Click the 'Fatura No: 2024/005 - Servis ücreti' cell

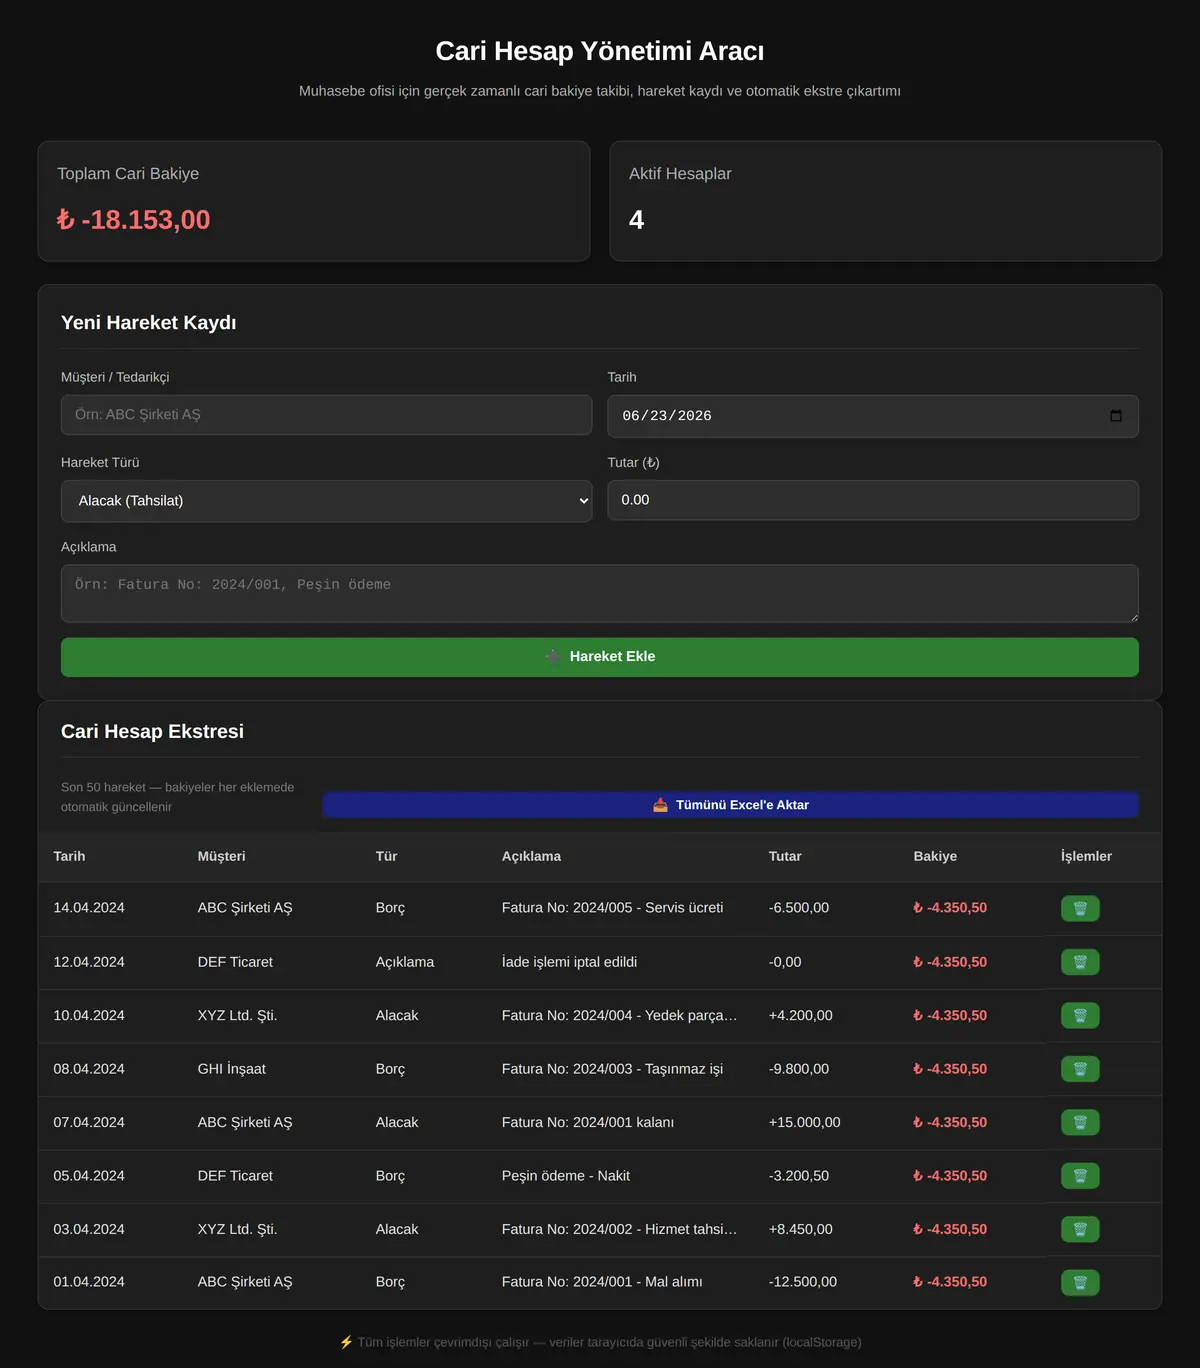612,908
